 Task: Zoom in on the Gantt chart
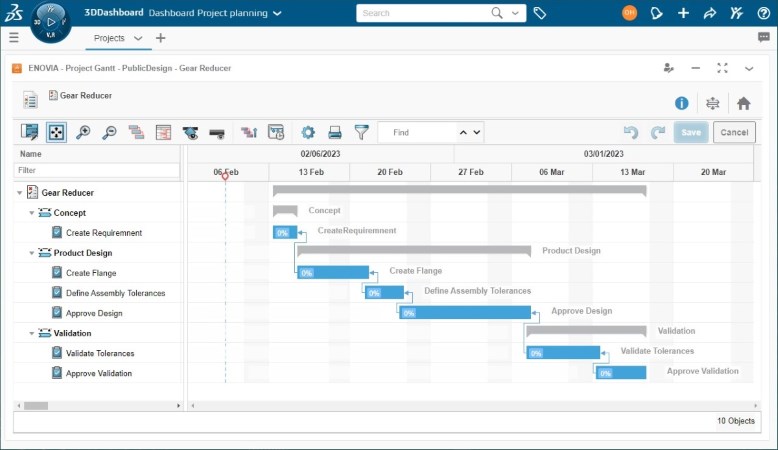pyautogui.click(x=83, y=132)
